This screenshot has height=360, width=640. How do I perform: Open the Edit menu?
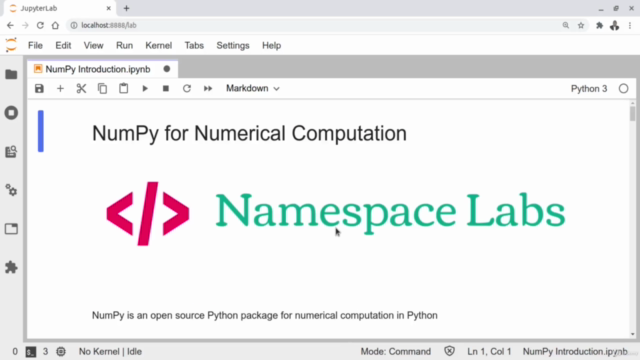(63, 45)
